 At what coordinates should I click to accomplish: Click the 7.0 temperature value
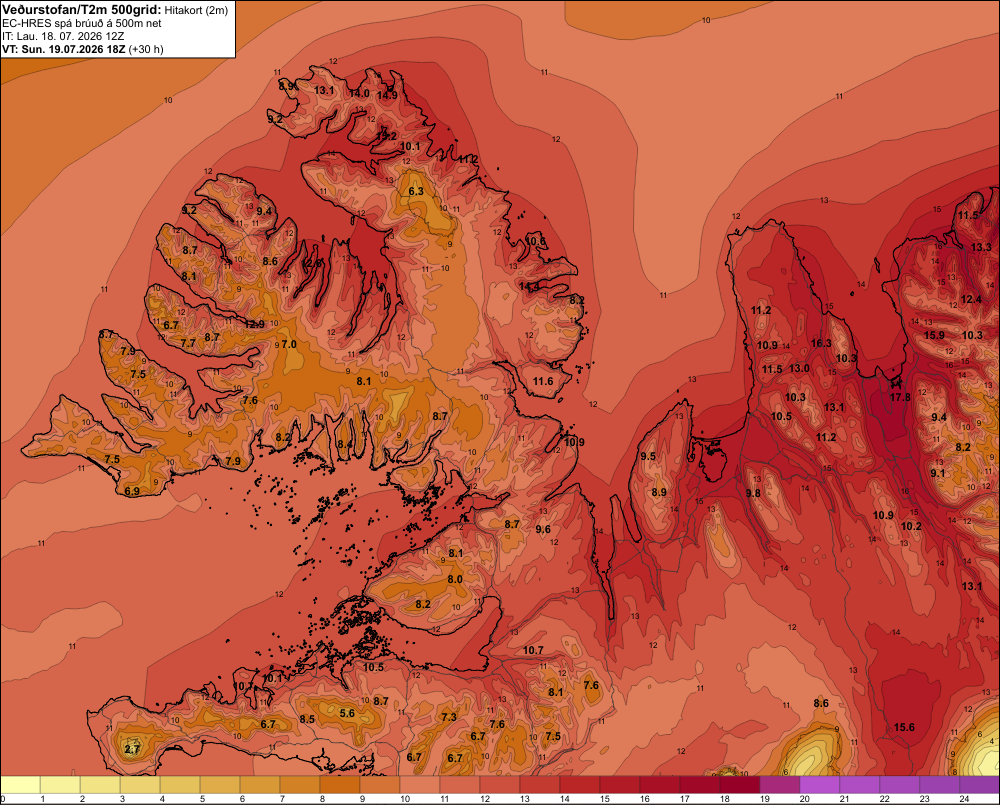click(289, 344)
